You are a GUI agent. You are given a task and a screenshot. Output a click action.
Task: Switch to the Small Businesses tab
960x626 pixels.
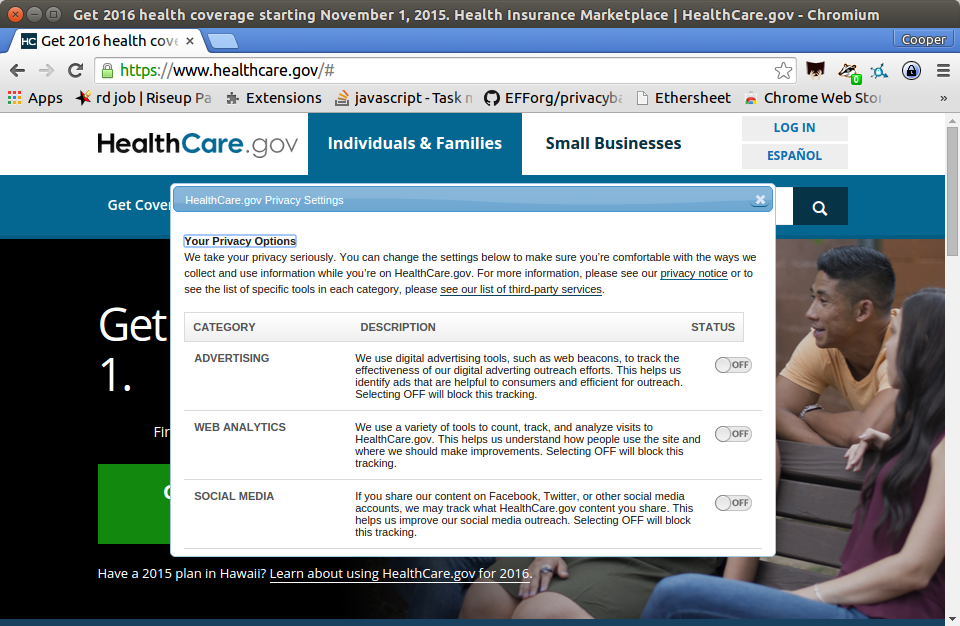coord(612,143)
